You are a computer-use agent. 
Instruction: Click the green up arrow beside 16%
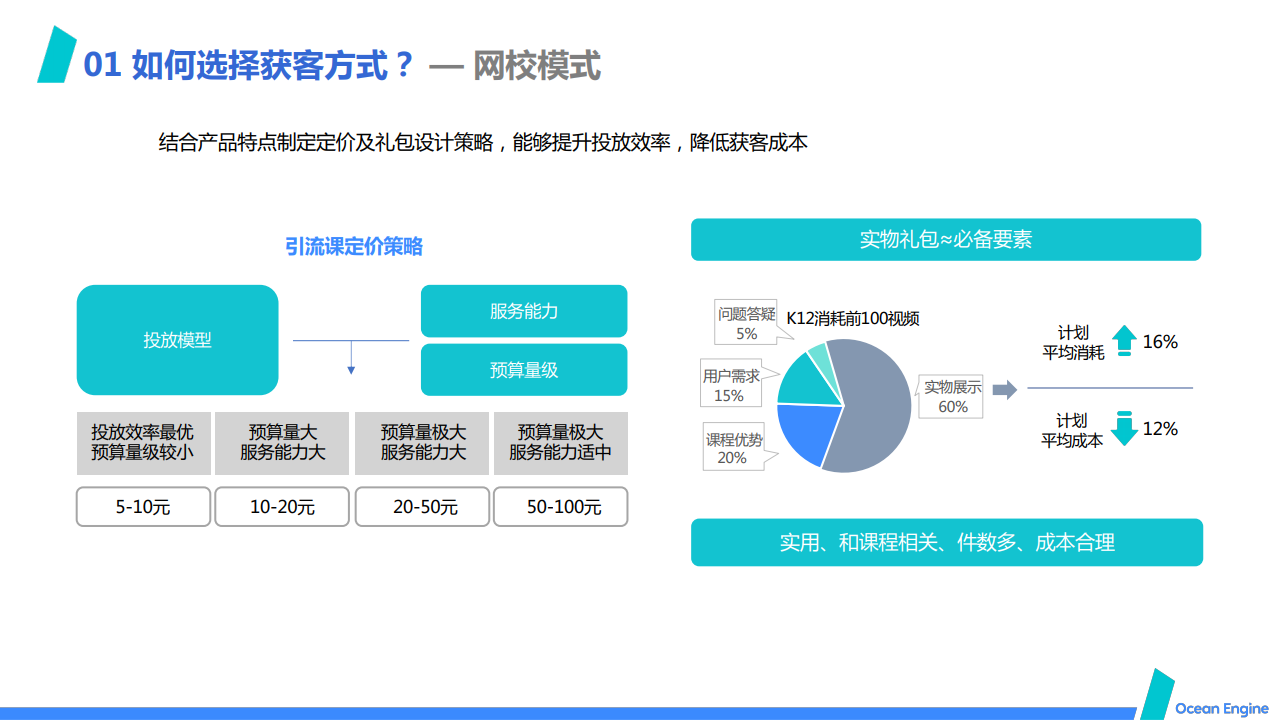1123,340
